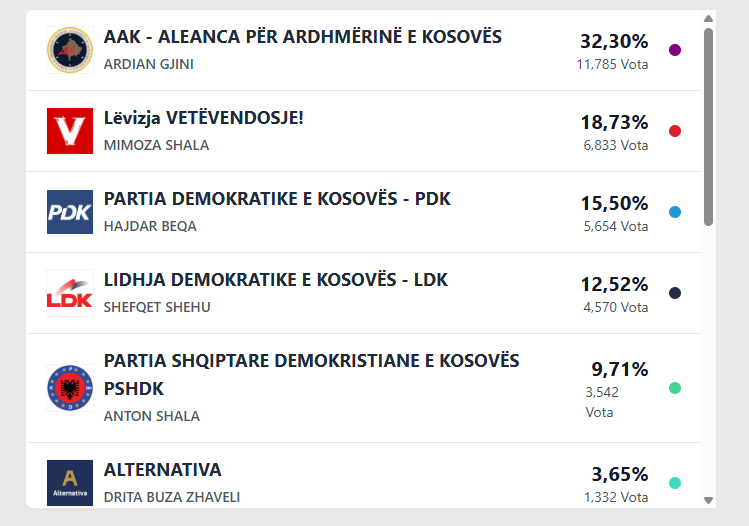Click candidate name Hajdar Beqa

(150, 226)
